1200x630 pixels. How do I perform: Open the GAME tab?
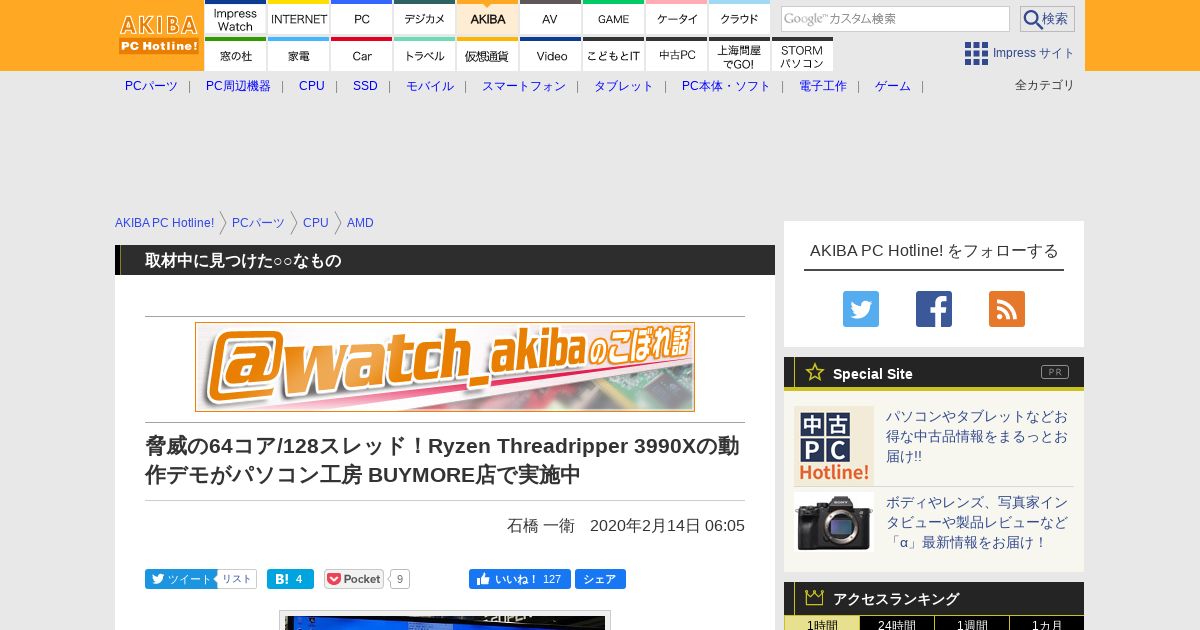click(x=613, y=17)
